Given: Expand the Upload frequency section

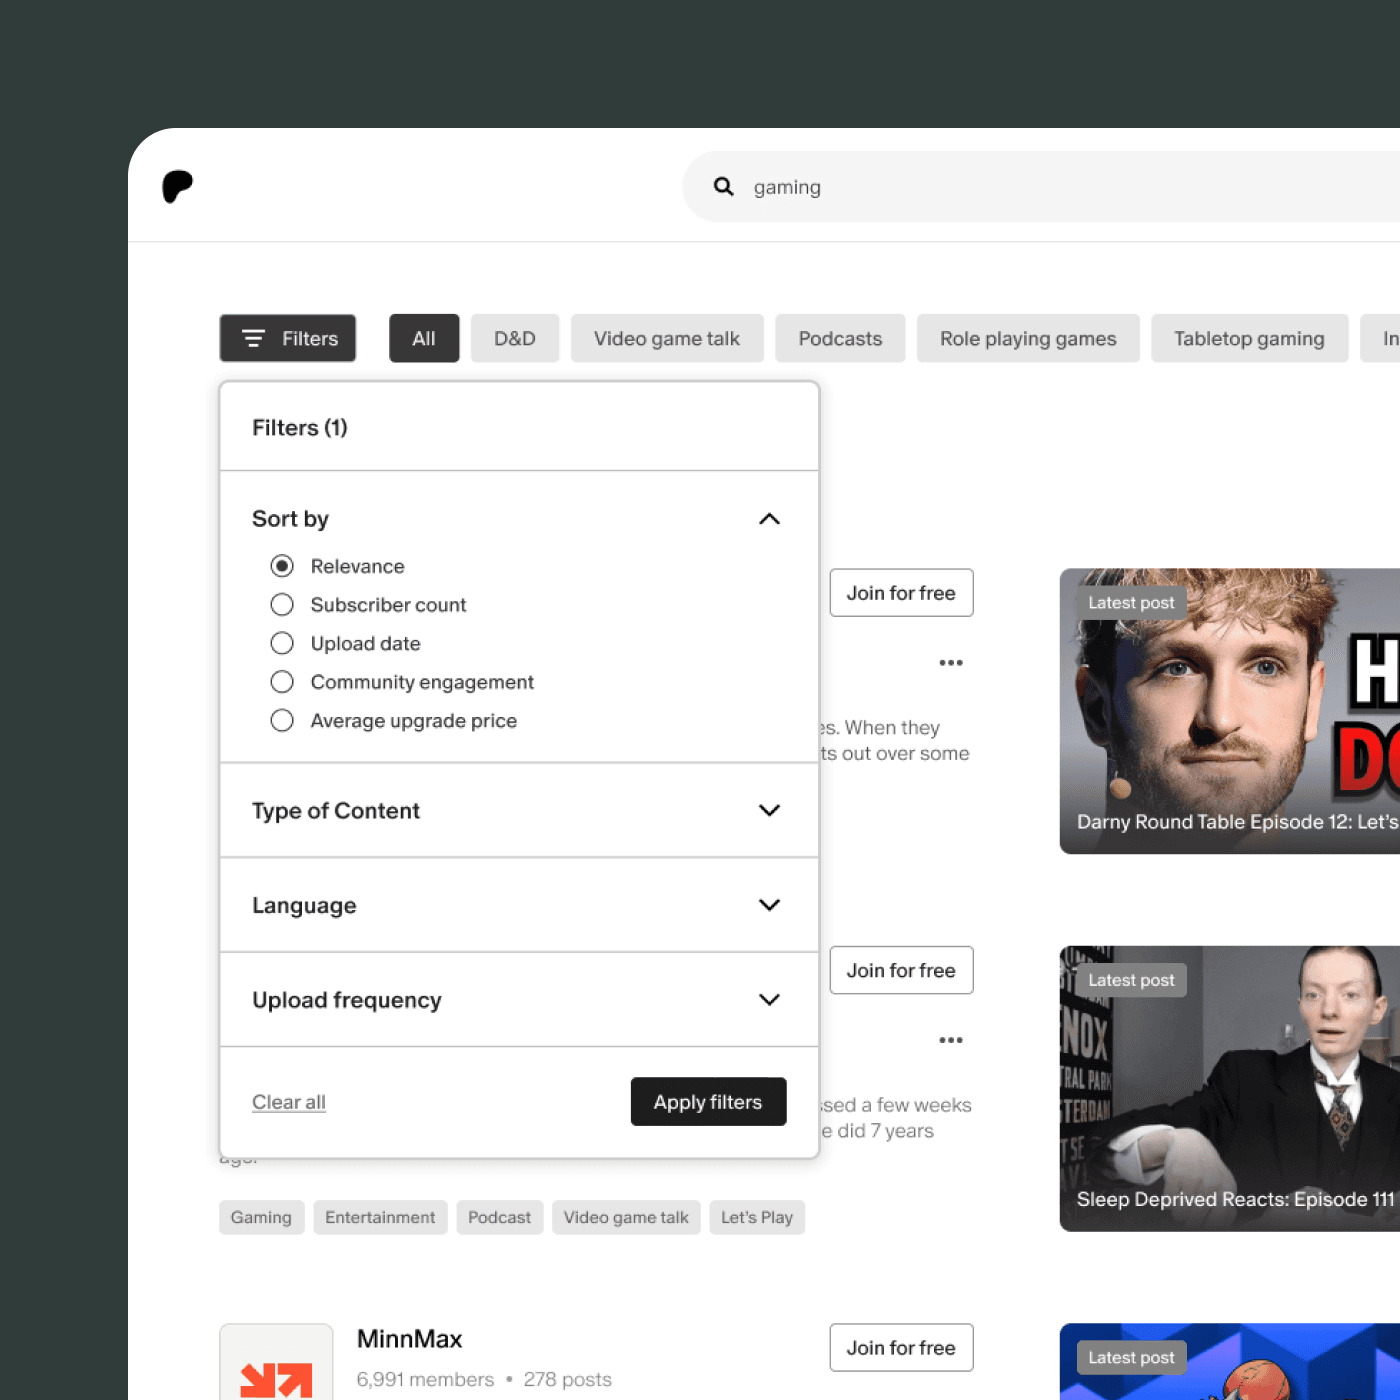Looking at the screenshot, I should (x=769, y=1000).
